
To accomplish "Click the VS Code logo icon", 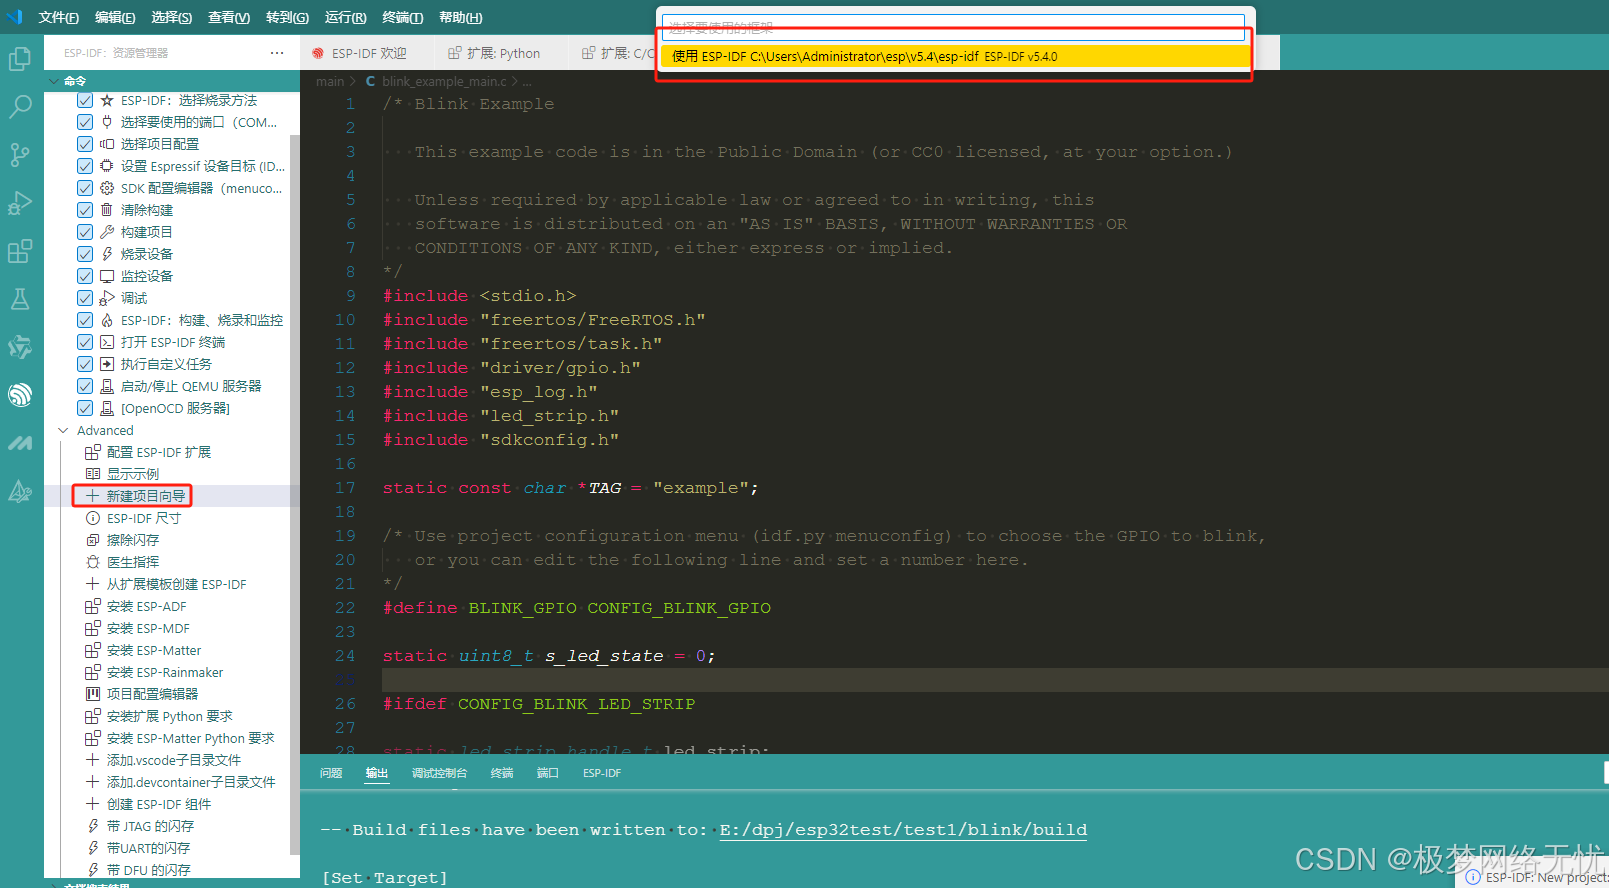I will (14, 17).
